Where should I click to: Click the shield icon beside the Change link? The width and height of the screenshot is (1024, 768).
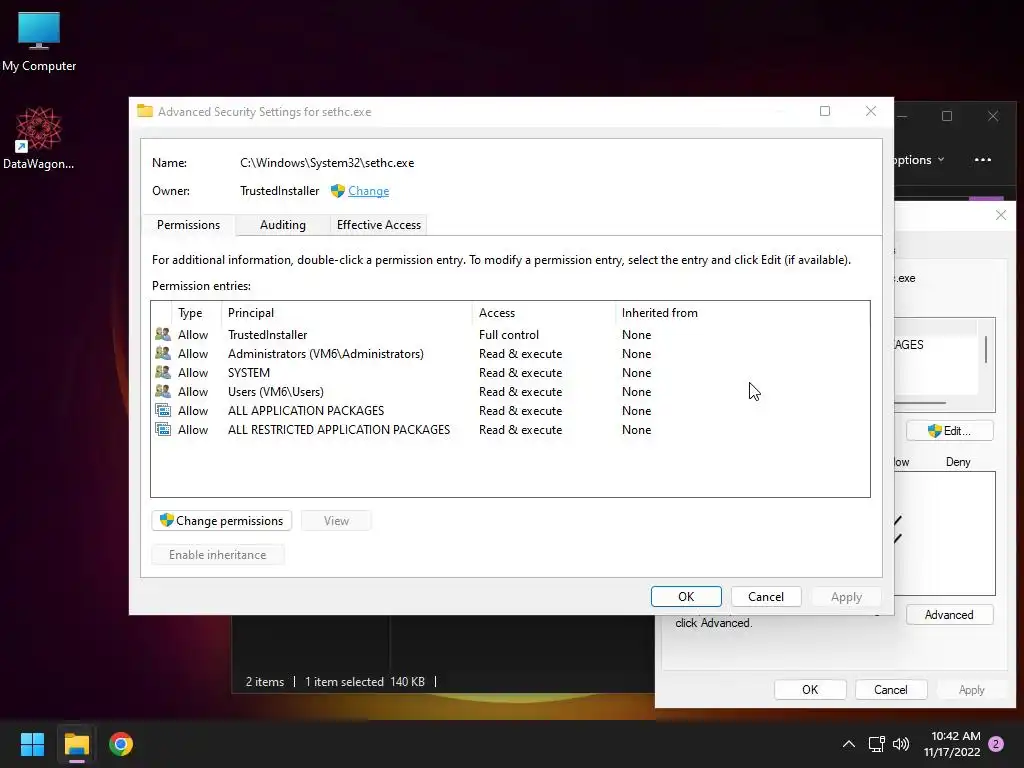point(338,191)
